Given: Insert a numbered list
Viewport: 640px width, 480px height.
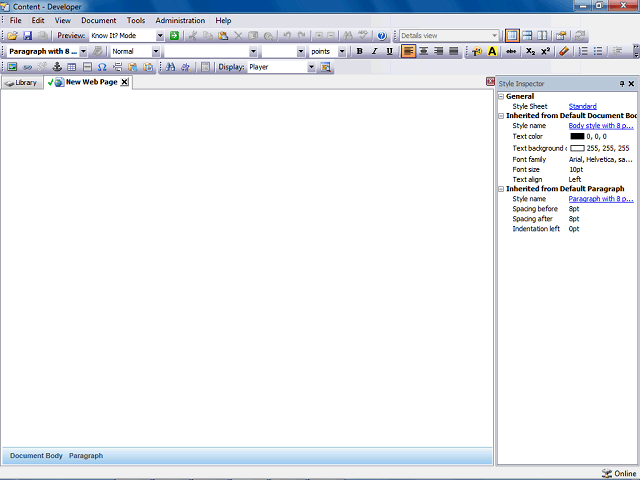Looking at the screenshot, I should click(x=584, y=51).
